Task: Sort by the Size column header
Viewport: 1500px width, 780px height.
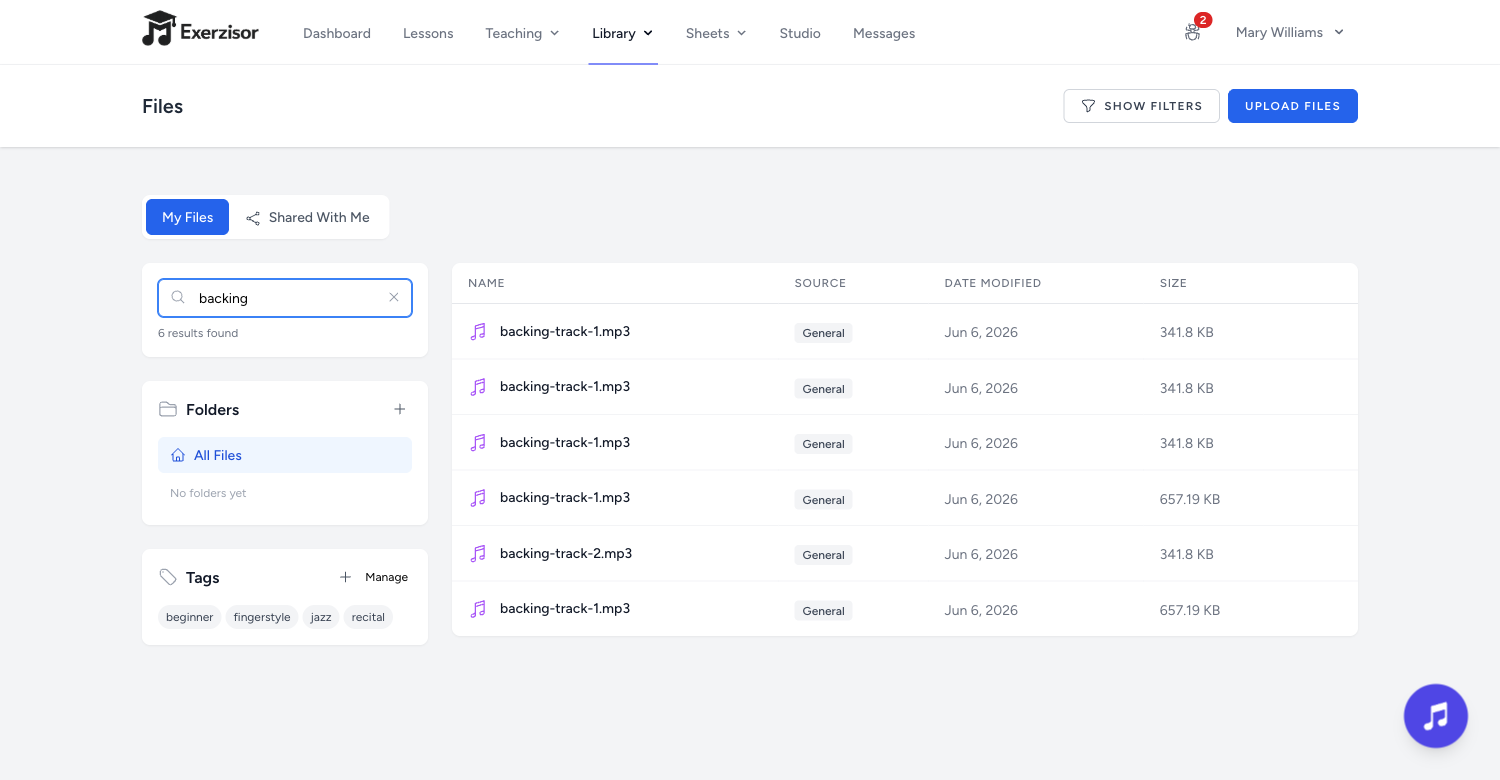Action: [1173, 283]
